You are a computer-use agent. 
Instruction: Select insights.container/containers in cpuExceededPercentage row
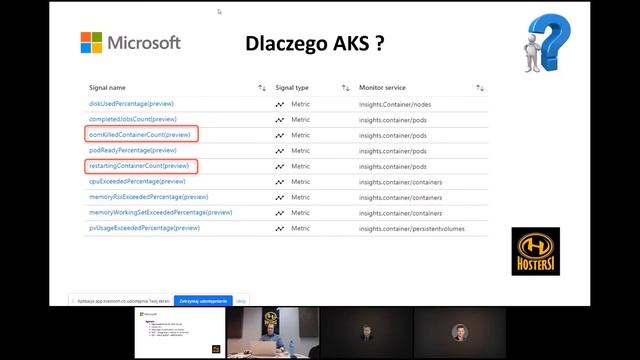[x=400, y=182]
